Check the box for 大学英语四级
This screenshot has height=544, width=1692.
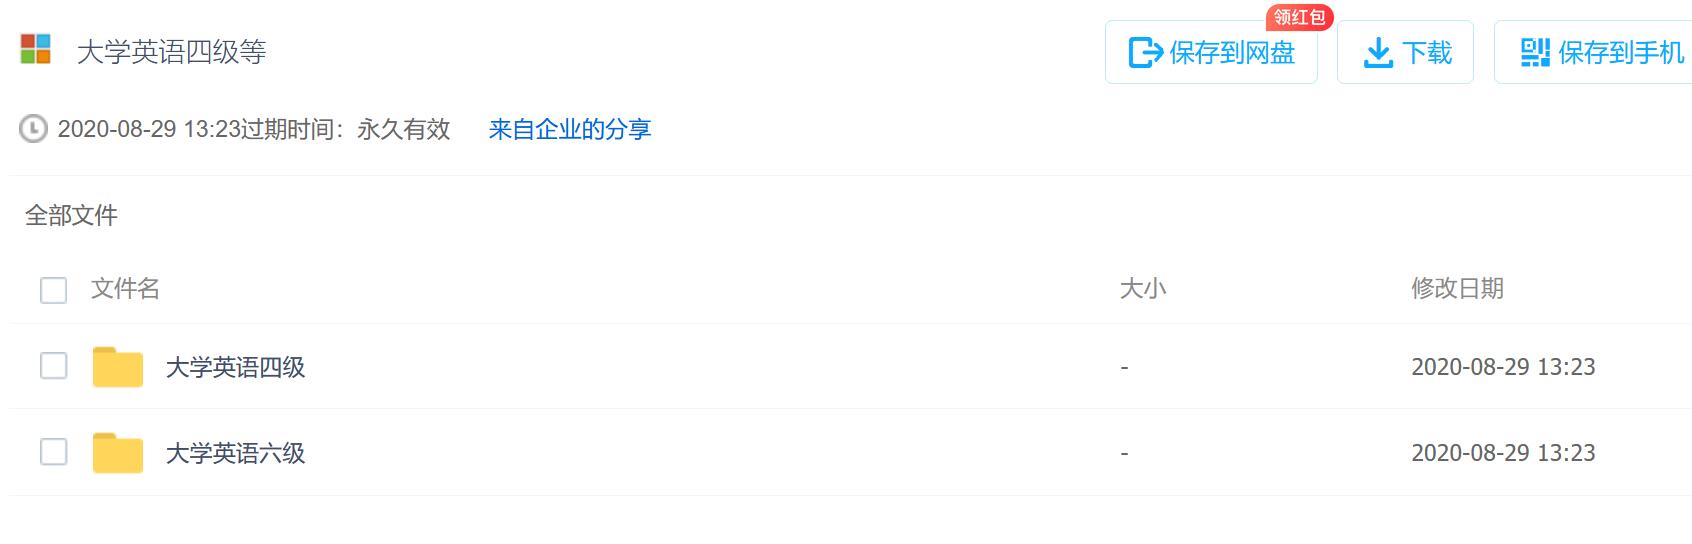[x=53, y=366]
